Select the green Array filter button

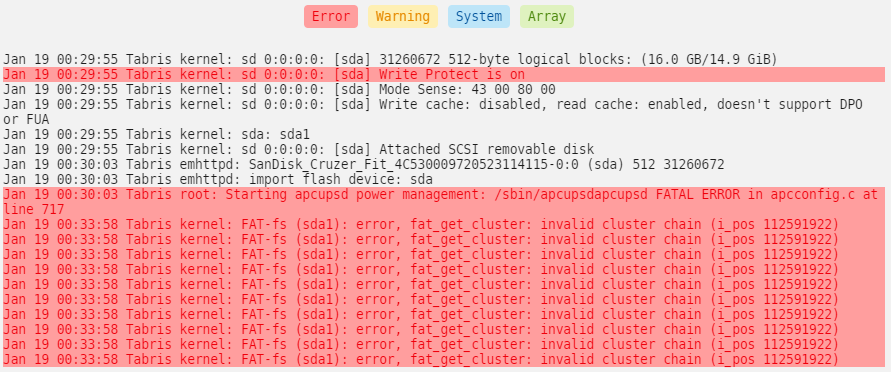pyautogui.click(x=547, y=16)
